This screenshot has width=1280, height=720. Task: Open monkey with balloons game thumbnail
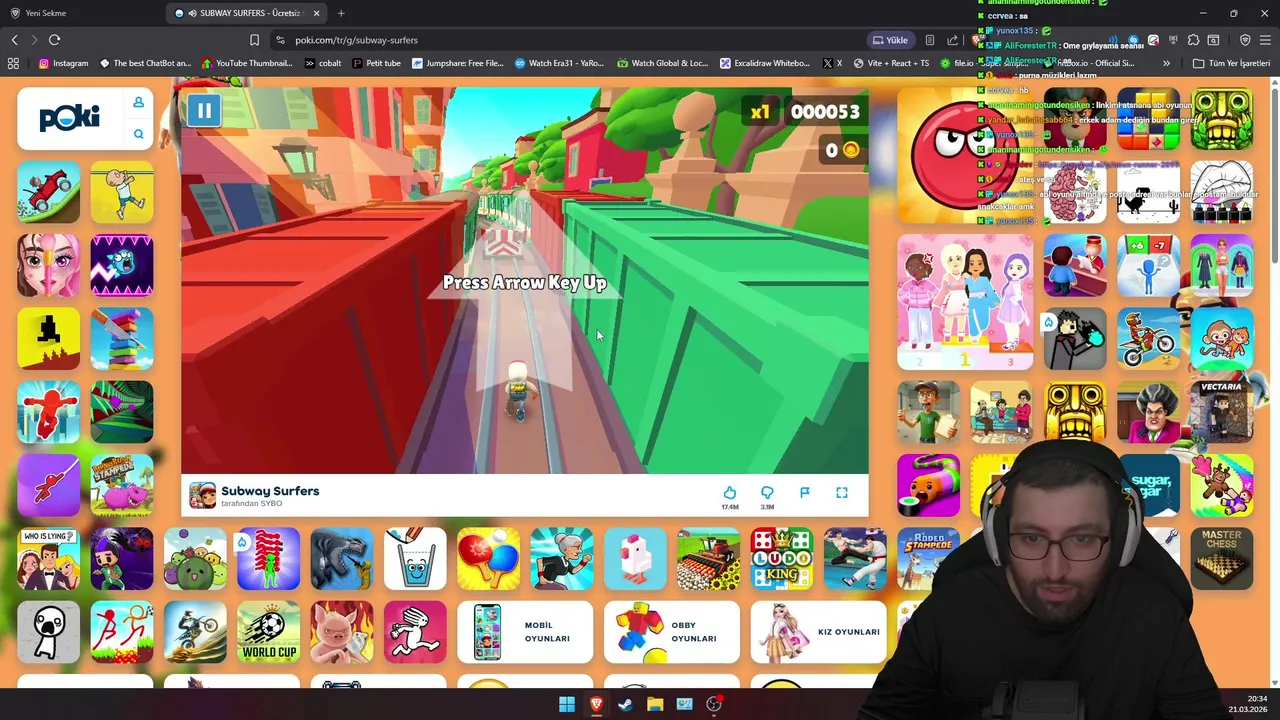1222,338
